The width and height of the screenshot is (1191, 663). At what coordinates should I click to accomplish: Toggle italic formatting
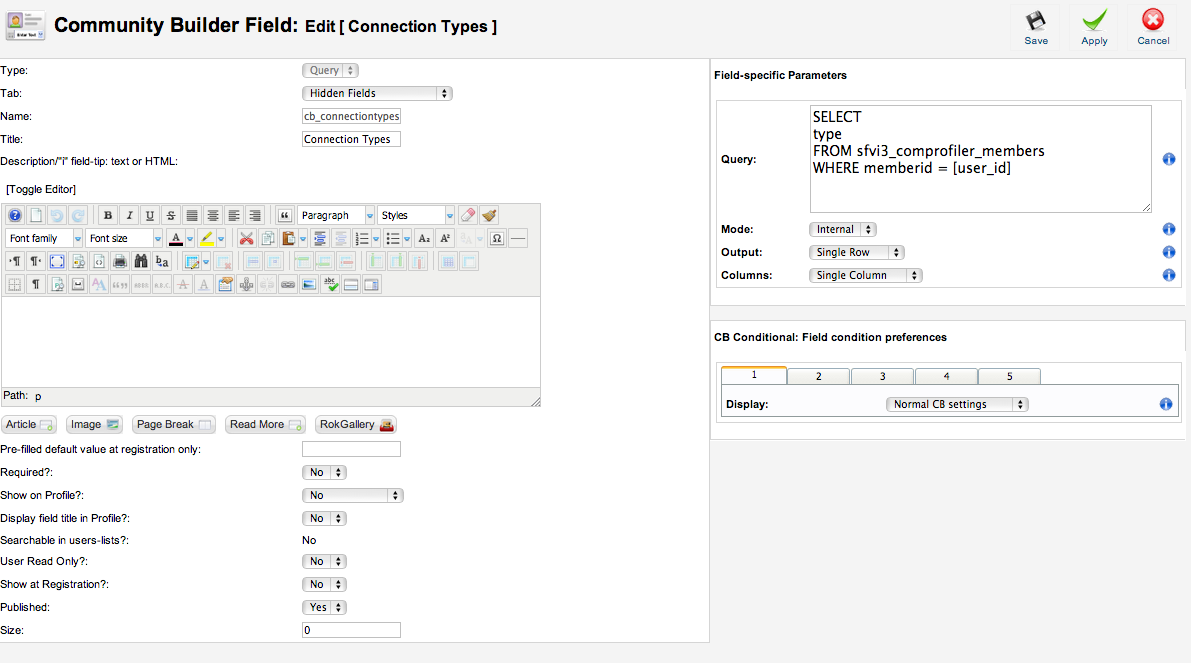tap(129, 215)
